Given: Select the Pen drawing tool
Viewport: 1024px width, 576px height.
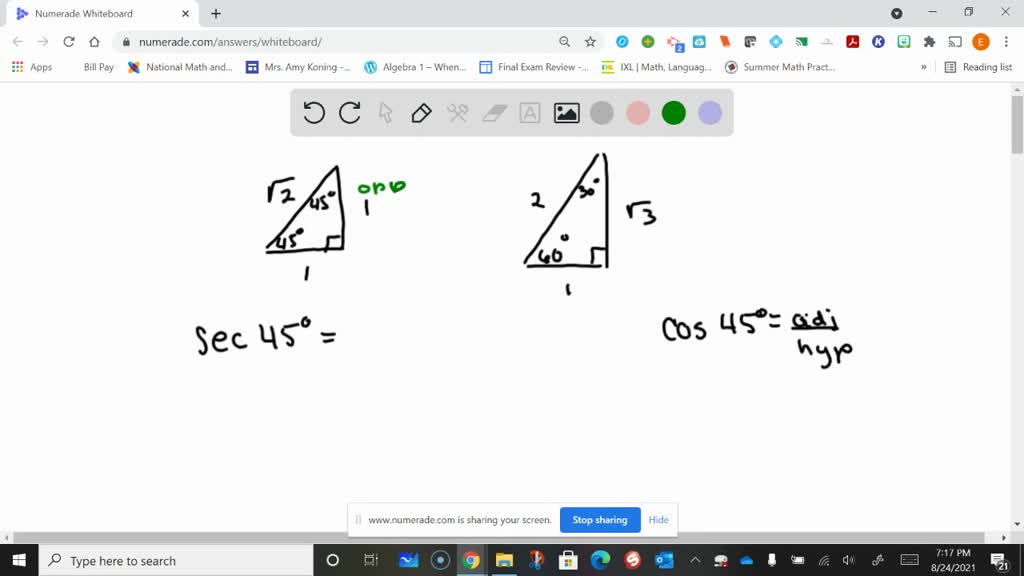Looking at the screenshot, I should click(x=420, y=113).
